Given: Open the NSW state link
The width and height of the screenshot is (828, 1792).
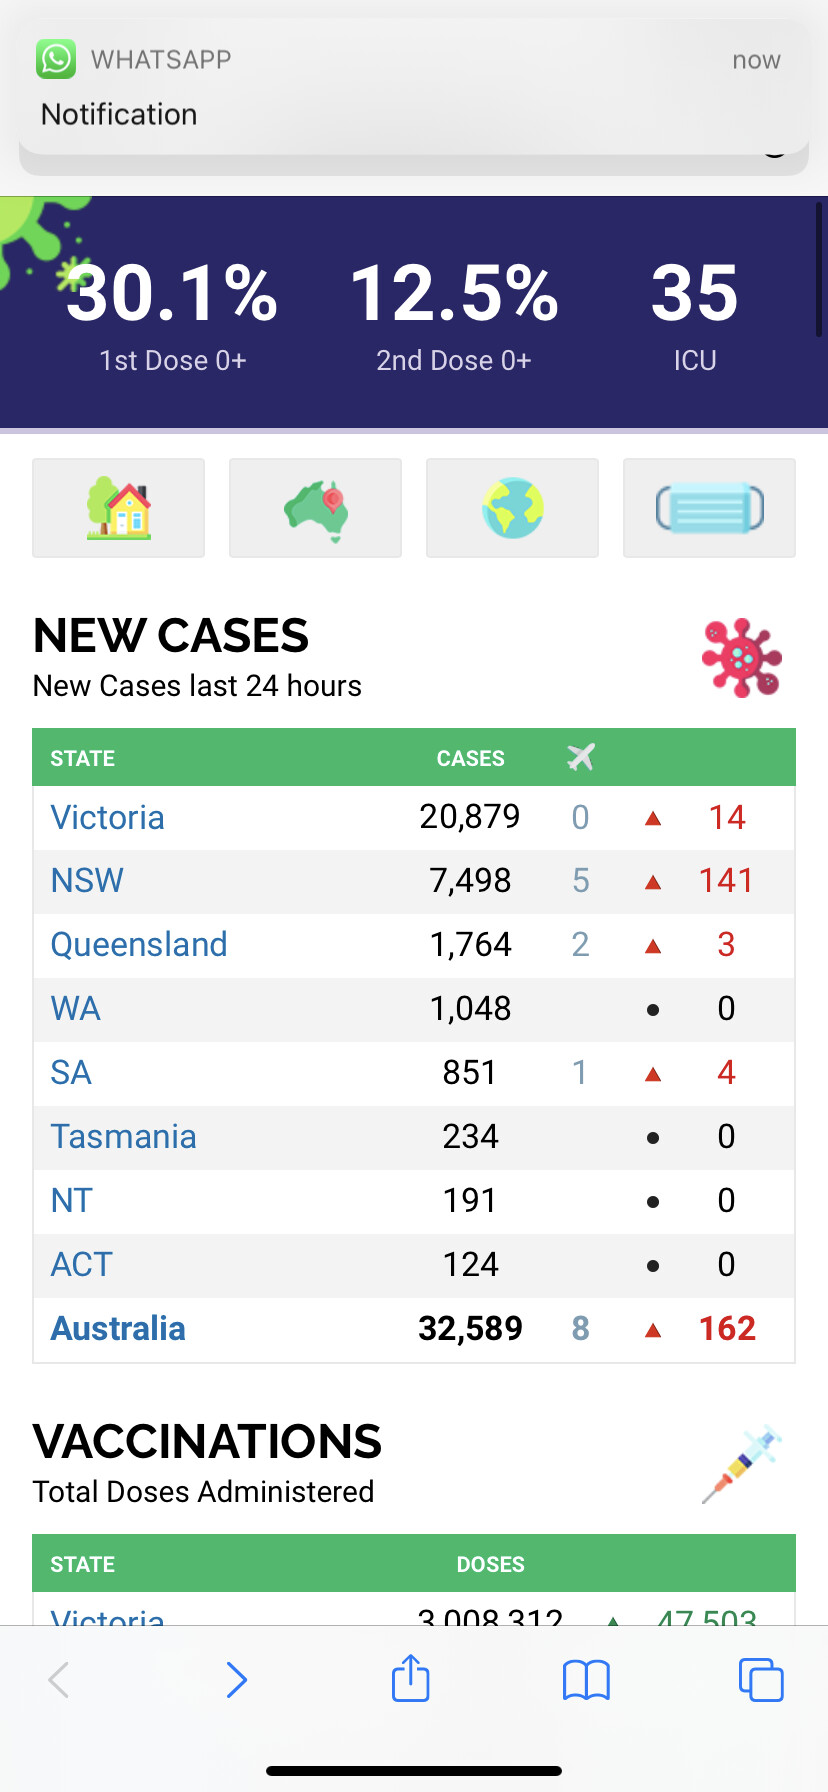Looking at the screenshot, I should pyautogui.click(x=87, y=880).
